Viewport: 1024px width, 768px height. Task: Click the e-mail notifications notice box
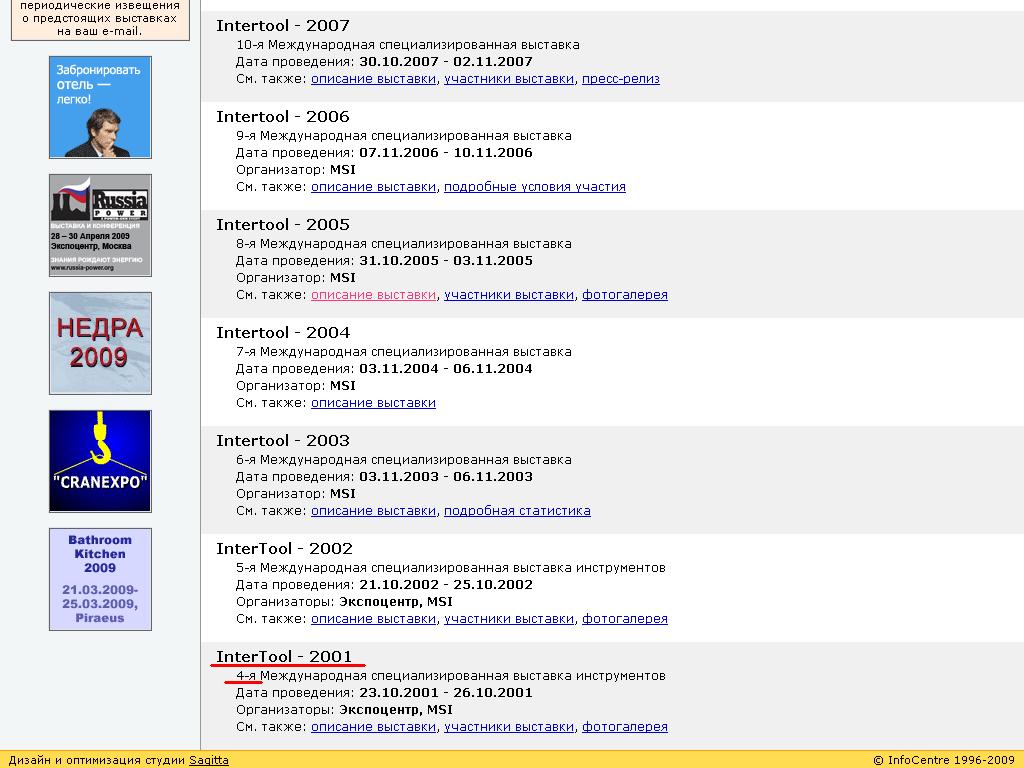click(100, 20)
